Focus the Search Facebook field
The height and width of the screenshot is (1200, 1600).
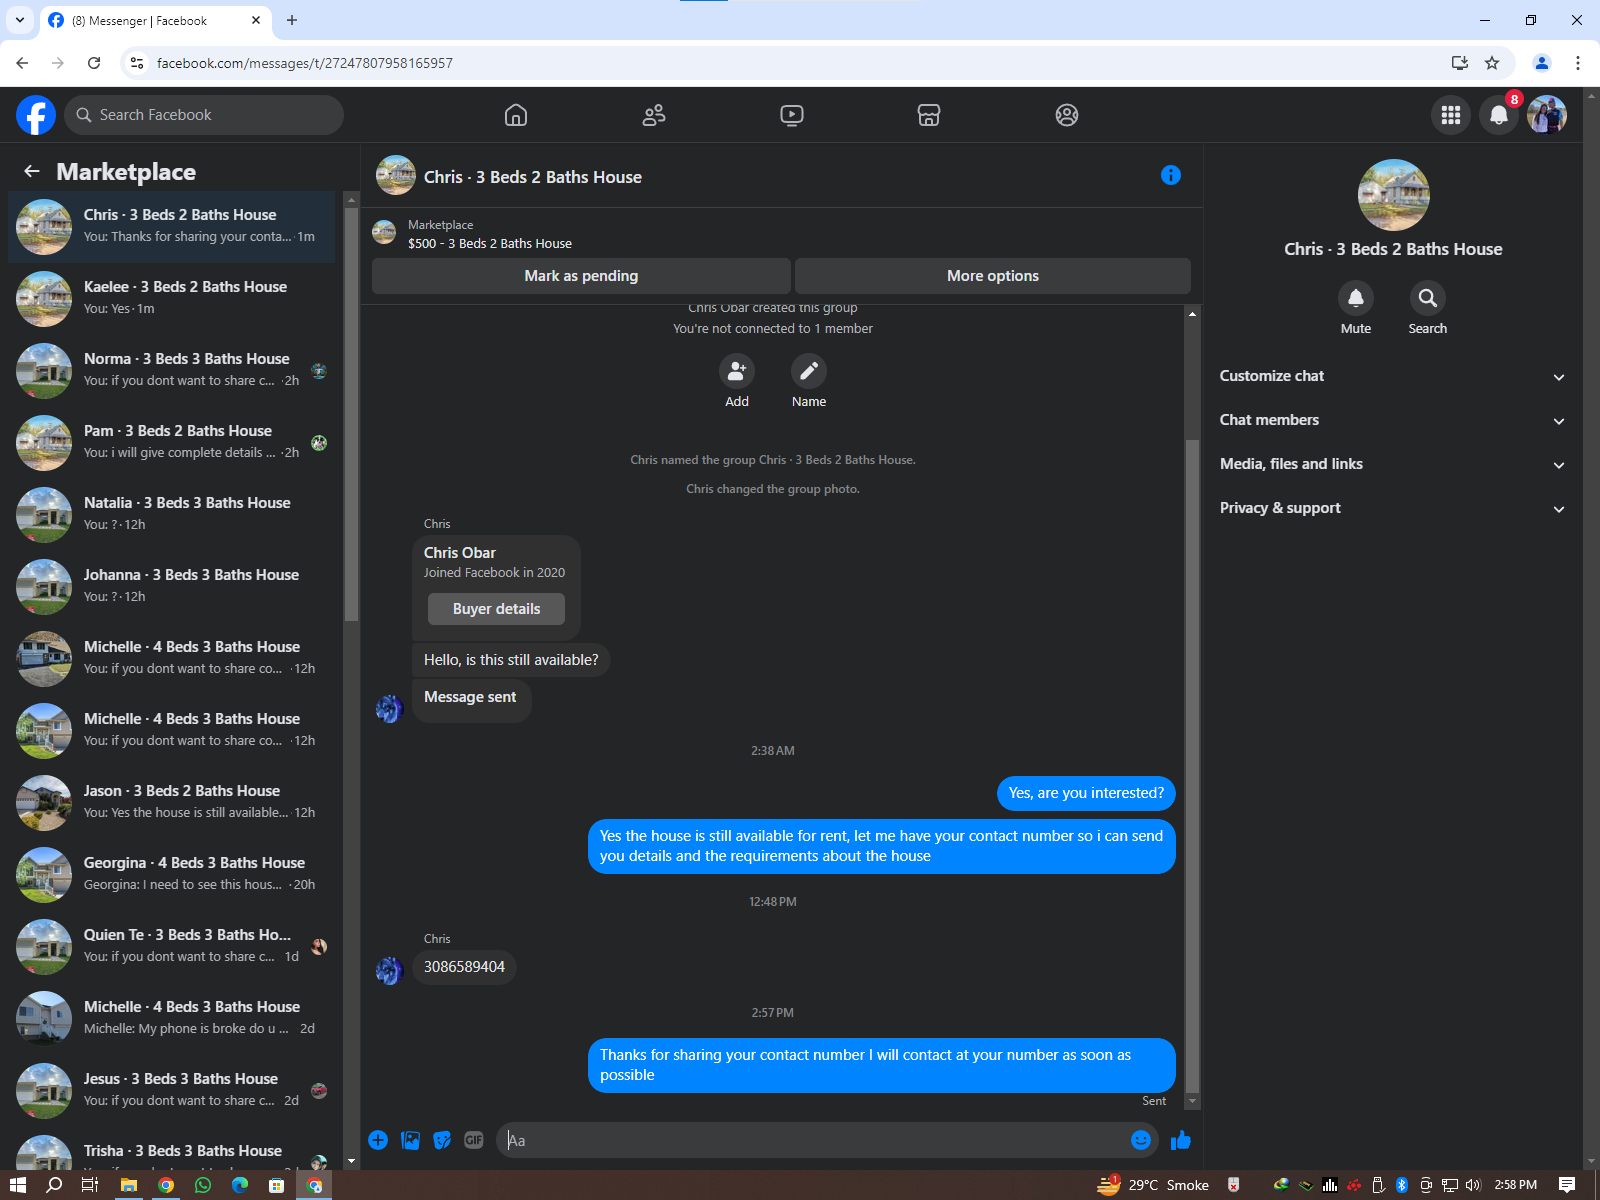(204, 115)
